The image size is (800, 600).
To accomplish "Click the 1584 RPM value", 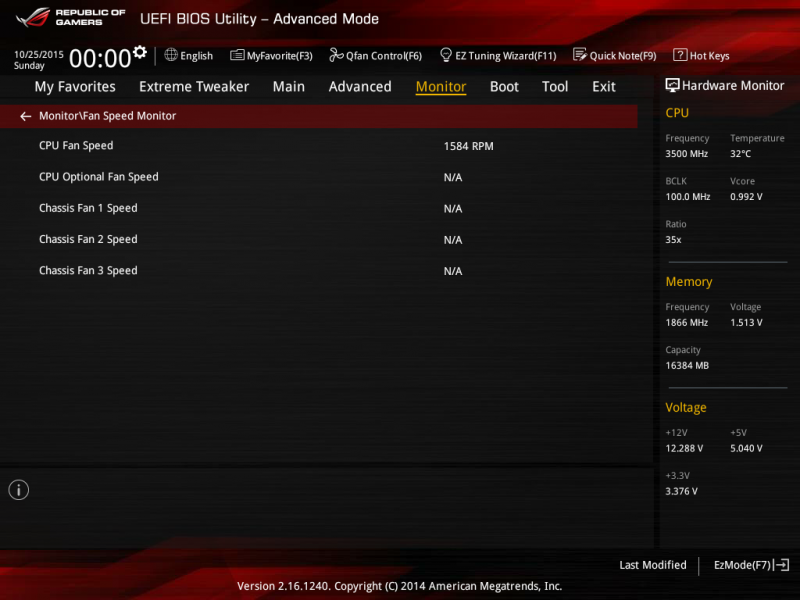I will [x=468, y=146].
